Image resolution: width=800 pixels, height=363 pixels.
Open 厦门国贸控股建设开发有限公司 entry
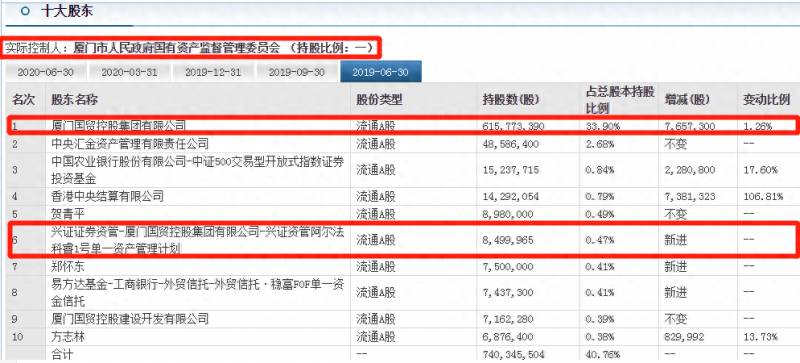[x=130, y=319]
